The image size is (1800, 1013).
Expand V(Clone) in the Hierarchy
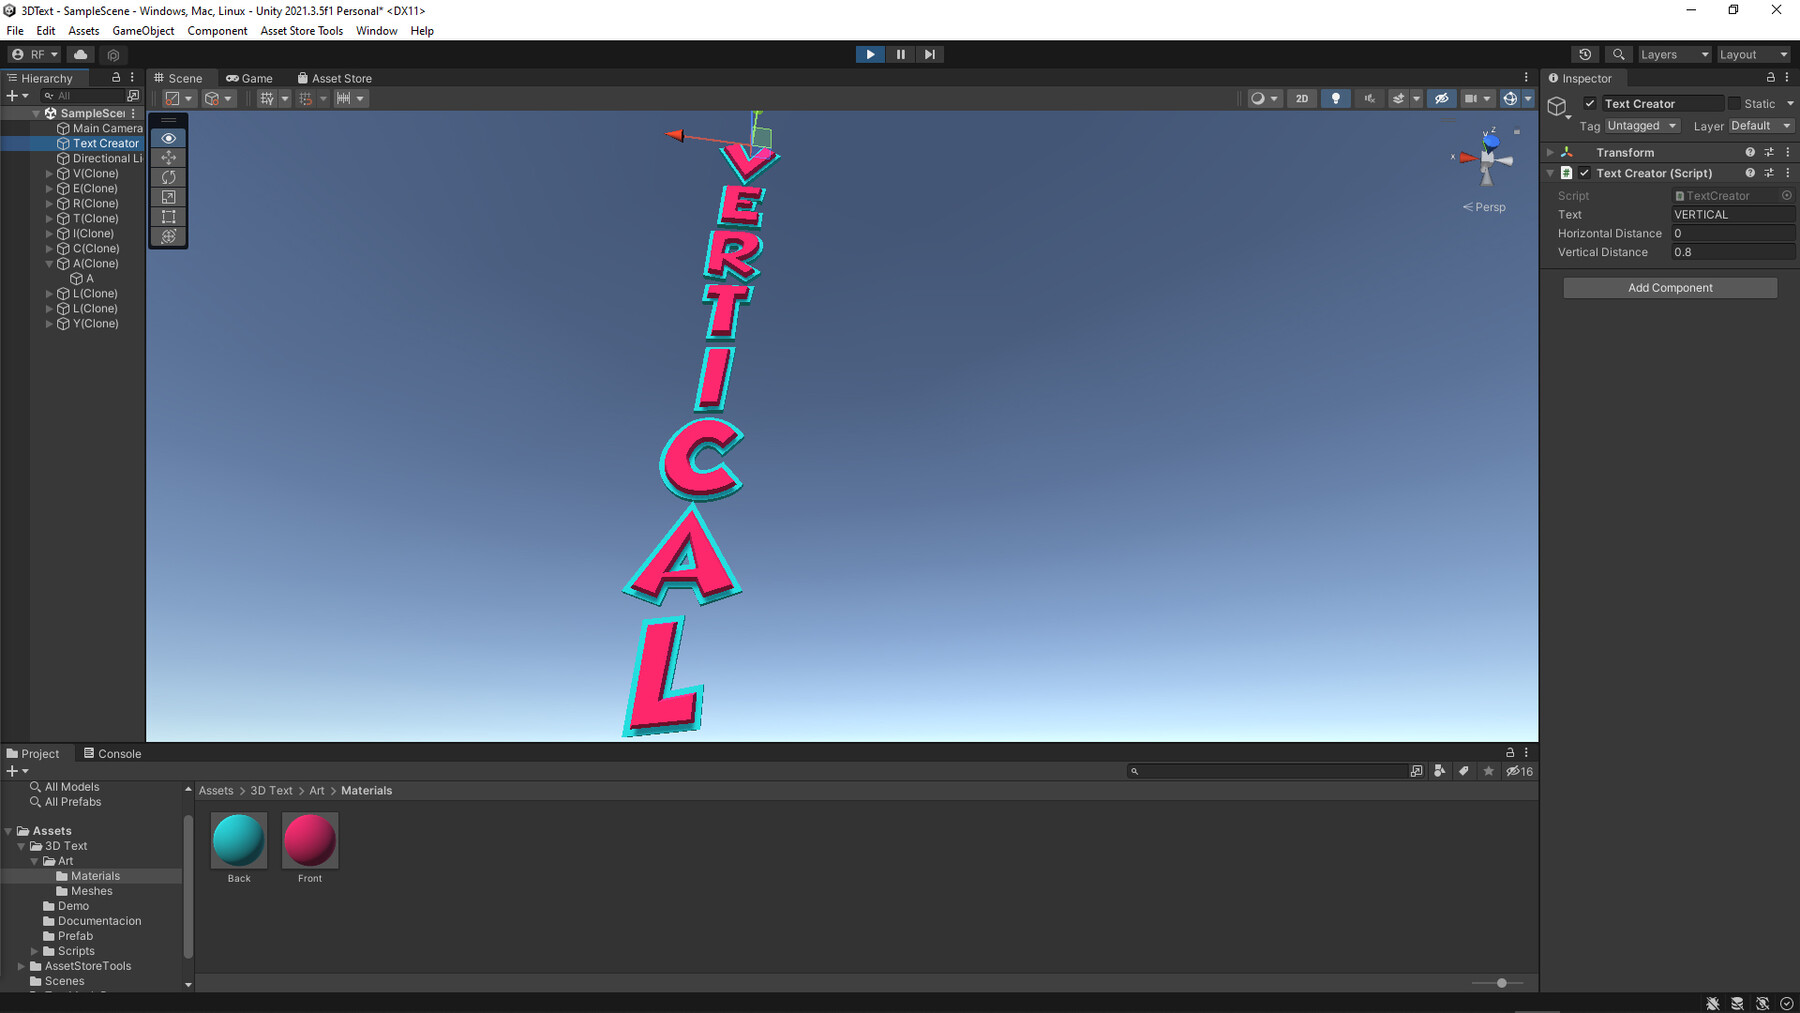click(49, 174)
